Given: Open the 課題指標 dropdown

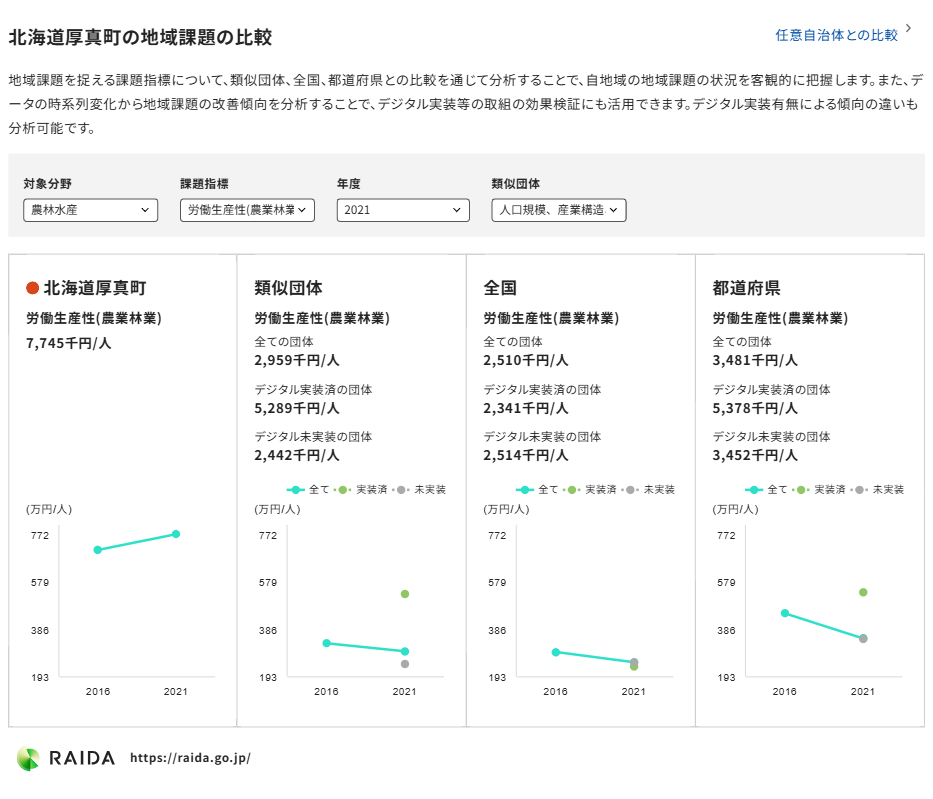Looking at the screenshot, I should coord(247,210).
